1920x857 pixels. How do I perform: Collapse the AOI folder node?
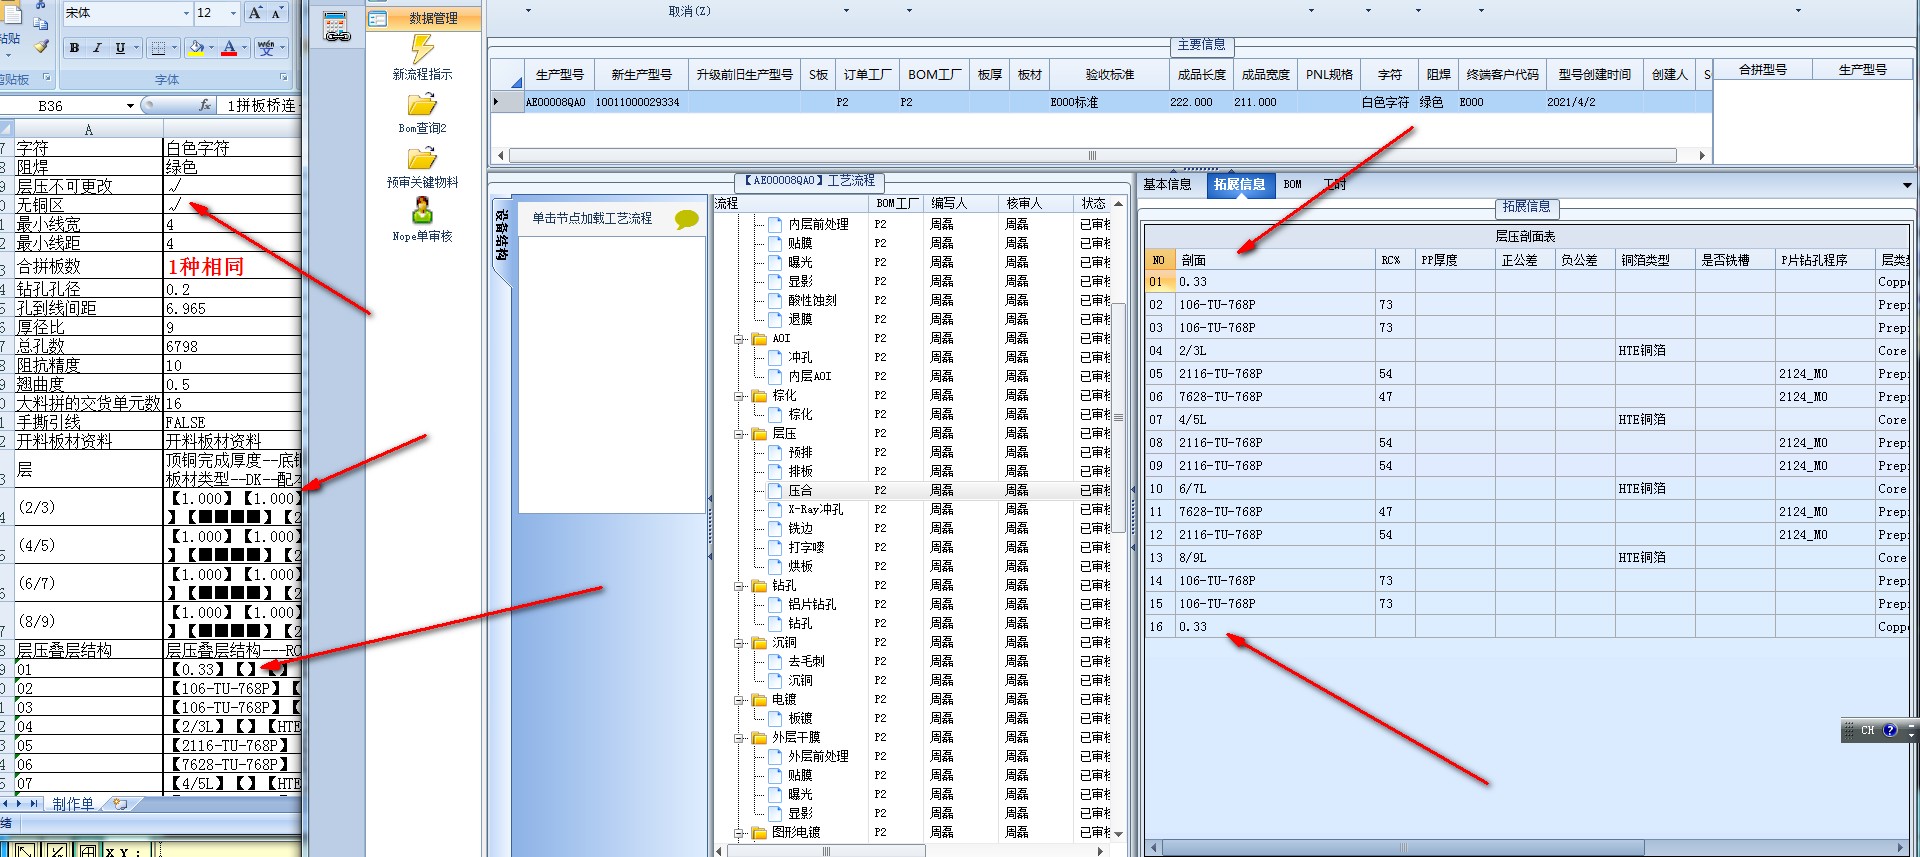739,339
